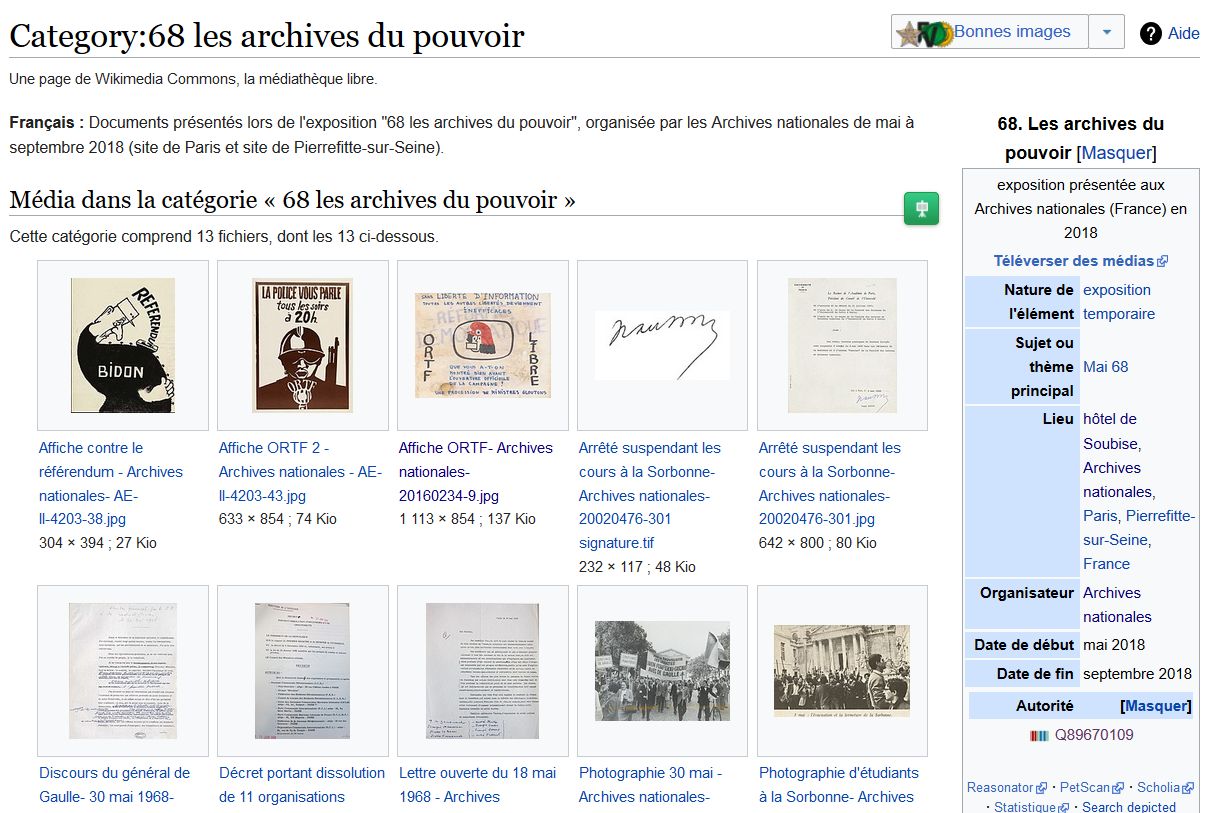Open Wikidata item Q89670109

[1094, 735]
